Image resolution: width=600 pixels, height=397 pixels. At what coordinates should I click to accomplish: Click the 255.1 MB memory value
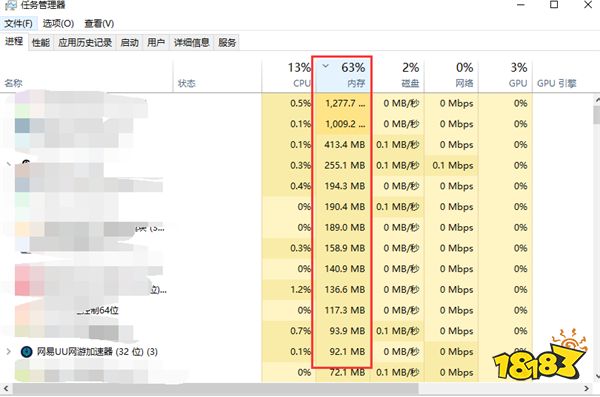click(345, 165)
